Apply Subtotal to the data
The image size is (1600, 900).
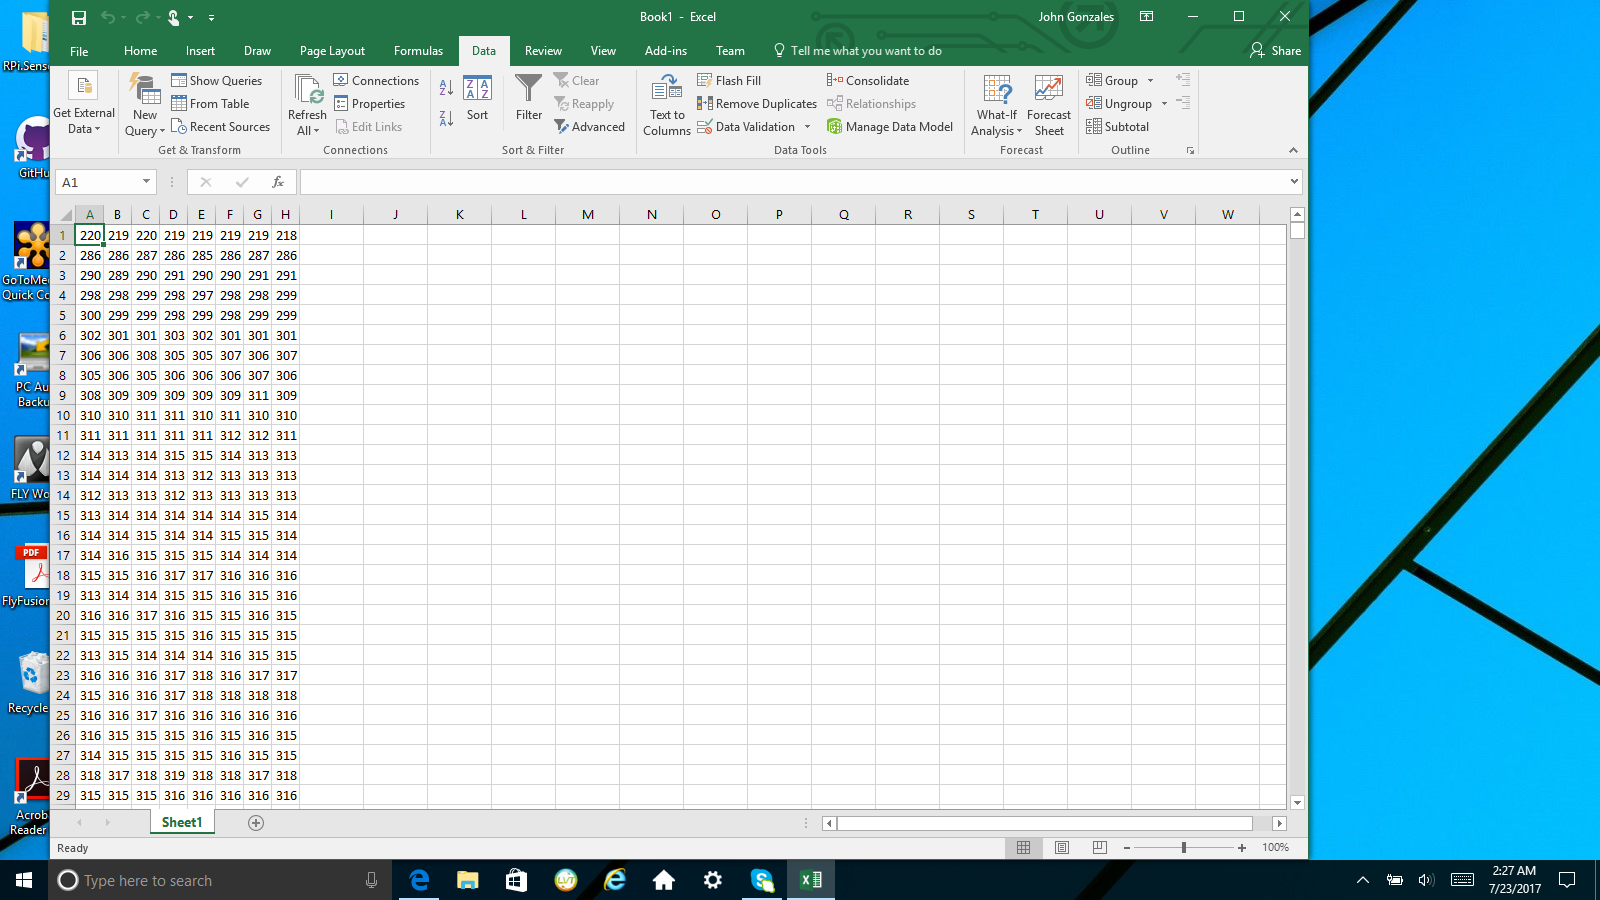[x=1118, y=126]
